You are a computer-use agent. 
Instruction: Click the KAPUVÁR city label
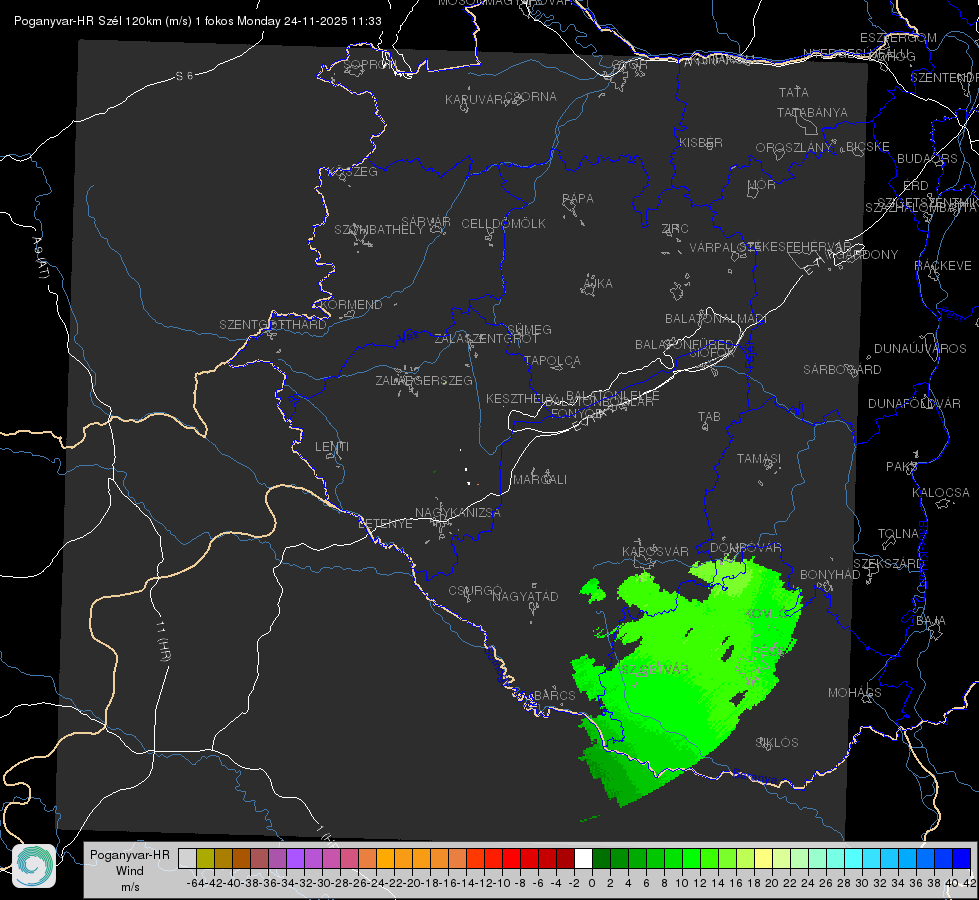(x=475, y=100)
